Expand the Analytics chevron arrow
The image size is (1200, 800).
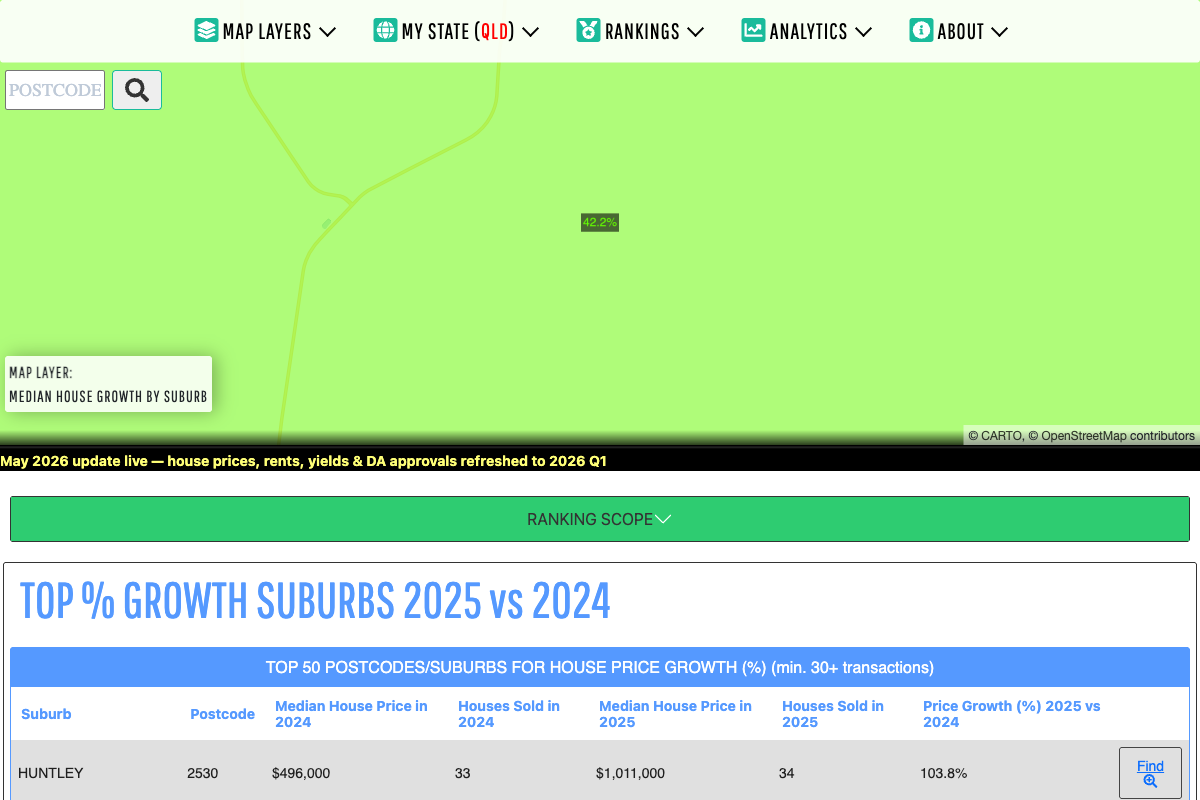click(863, 32)
